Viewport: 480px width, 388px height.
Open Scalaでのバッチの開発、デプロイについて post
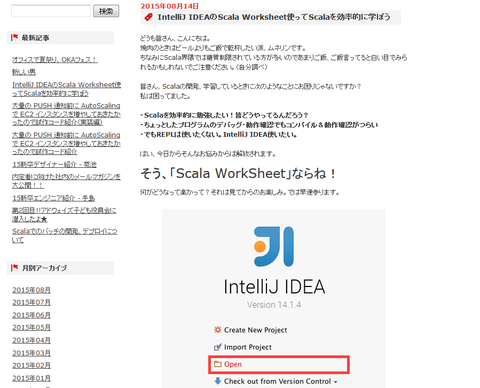coord(65,235)
